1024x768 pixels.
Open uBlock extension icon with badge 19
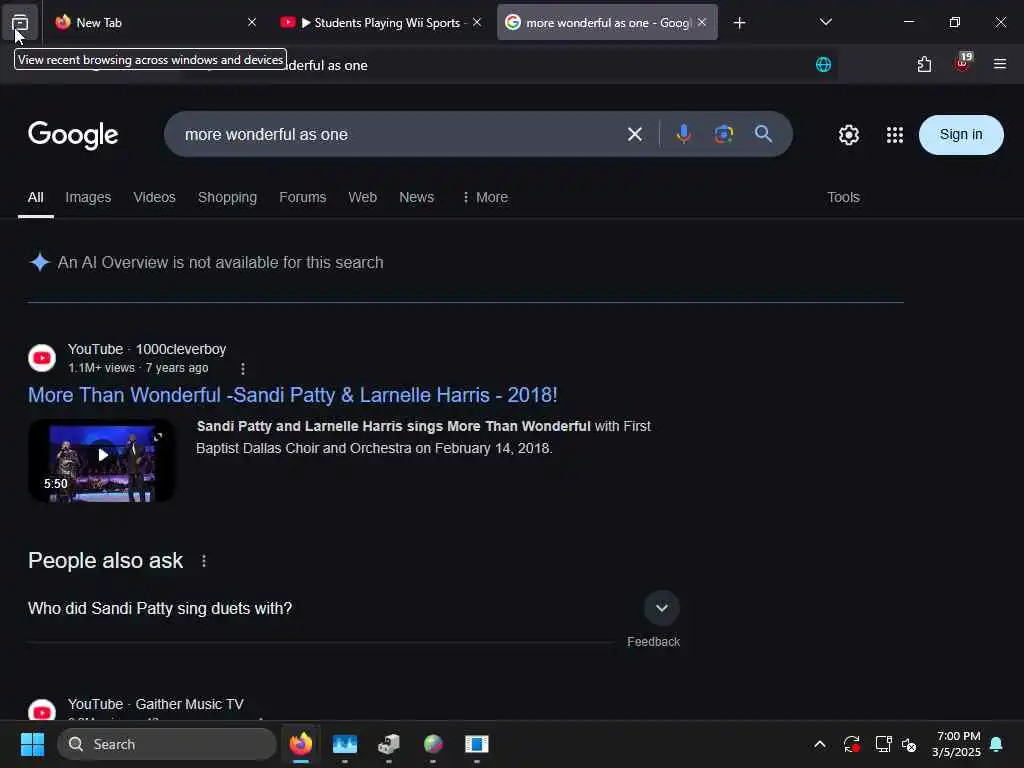[963, 63]
